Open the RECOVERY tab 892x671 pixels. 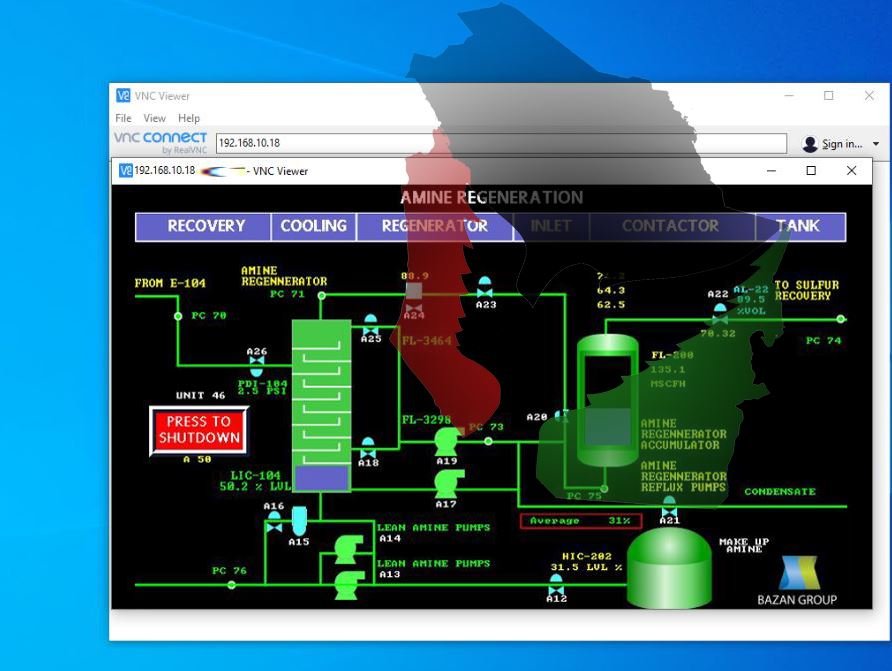pyautogui.click(x=205, y=226)
